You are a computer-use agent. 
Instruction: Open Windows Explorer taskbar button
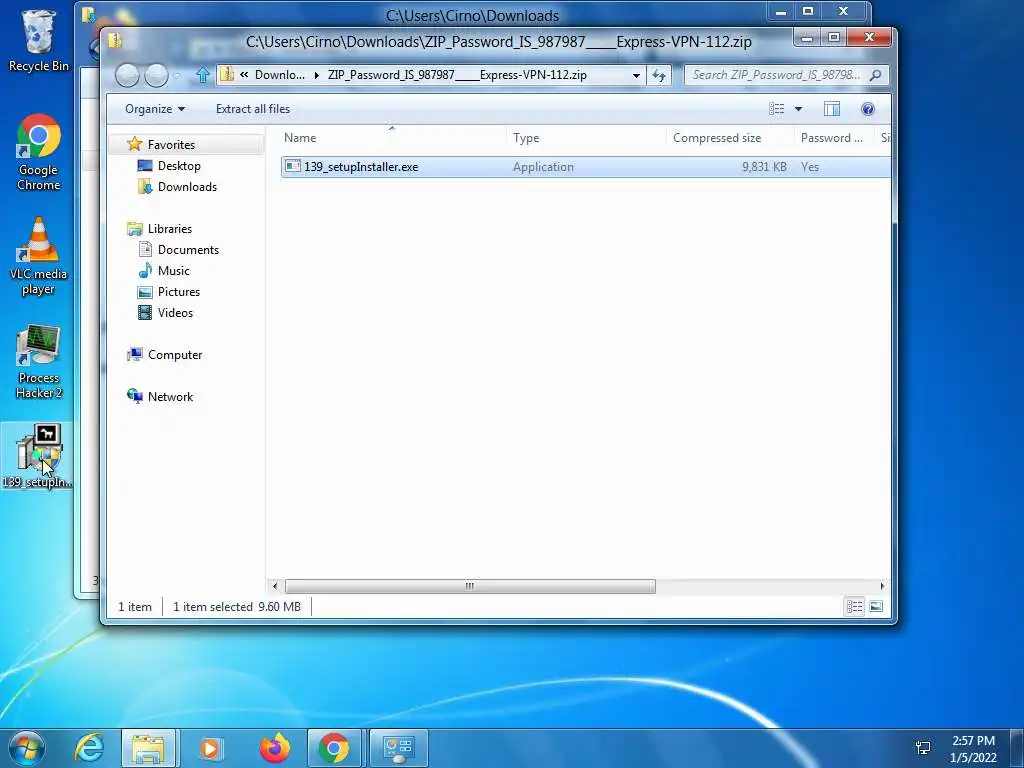[x=148, y=748]
